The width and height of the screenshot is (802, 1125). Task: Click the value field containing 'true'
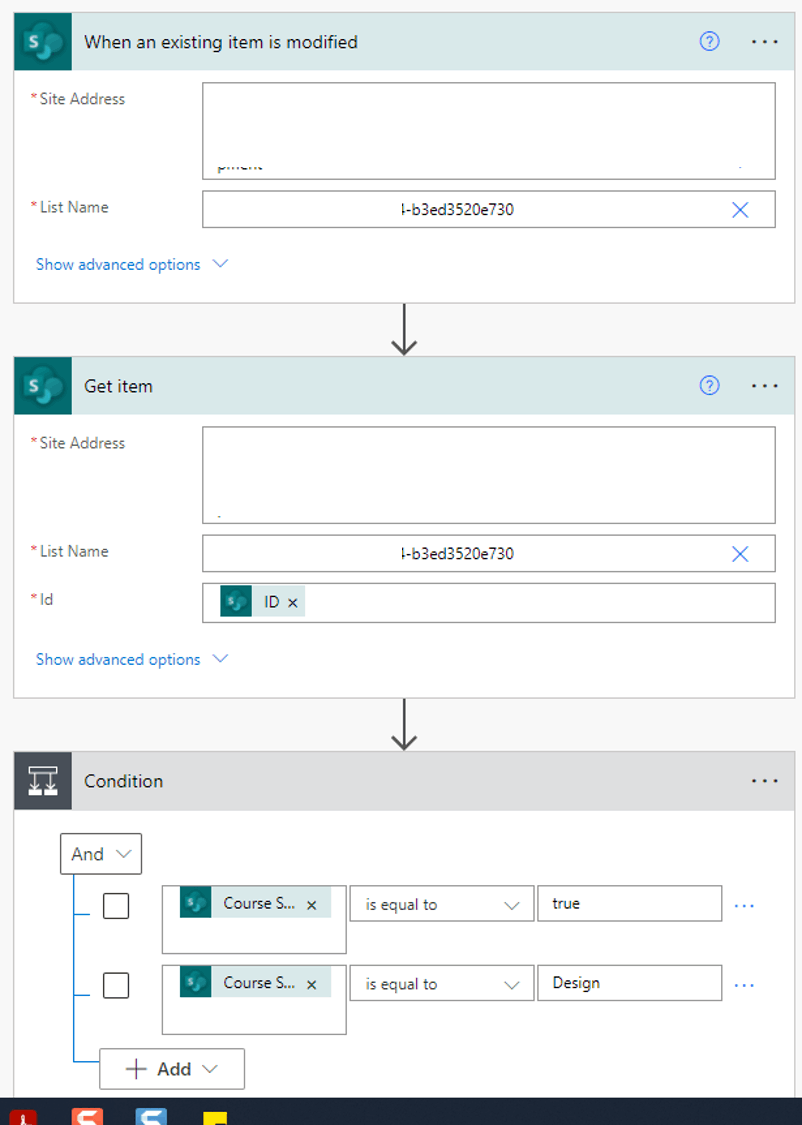pyautogui.click(x=630, y=903)
